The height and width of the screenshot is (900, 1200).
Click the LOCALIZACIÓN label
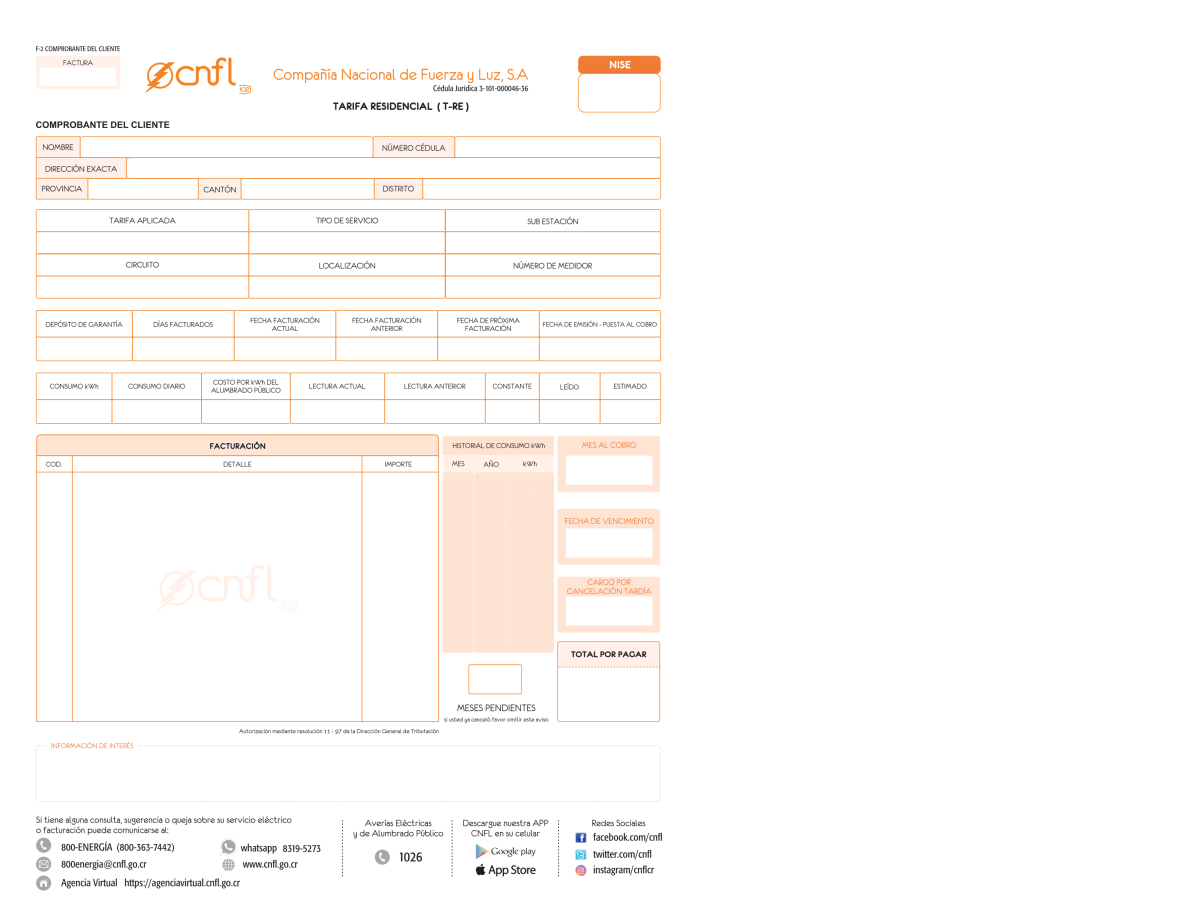(x=347, y=266)
